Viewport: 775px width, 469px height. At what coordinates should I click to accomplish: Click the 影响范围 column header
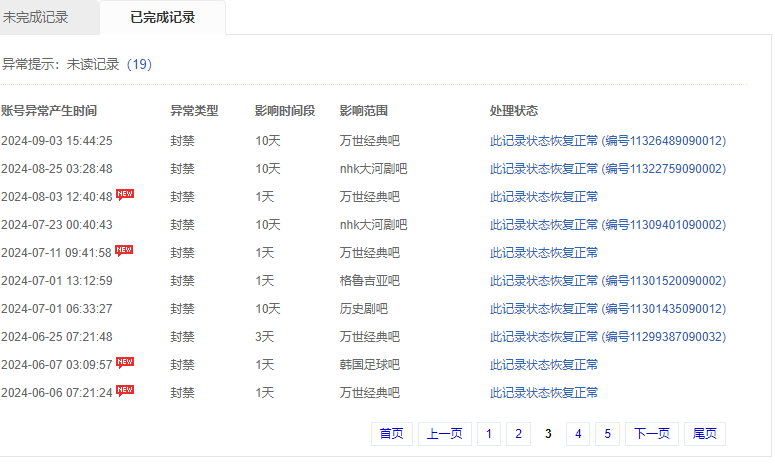pos(363,111)
